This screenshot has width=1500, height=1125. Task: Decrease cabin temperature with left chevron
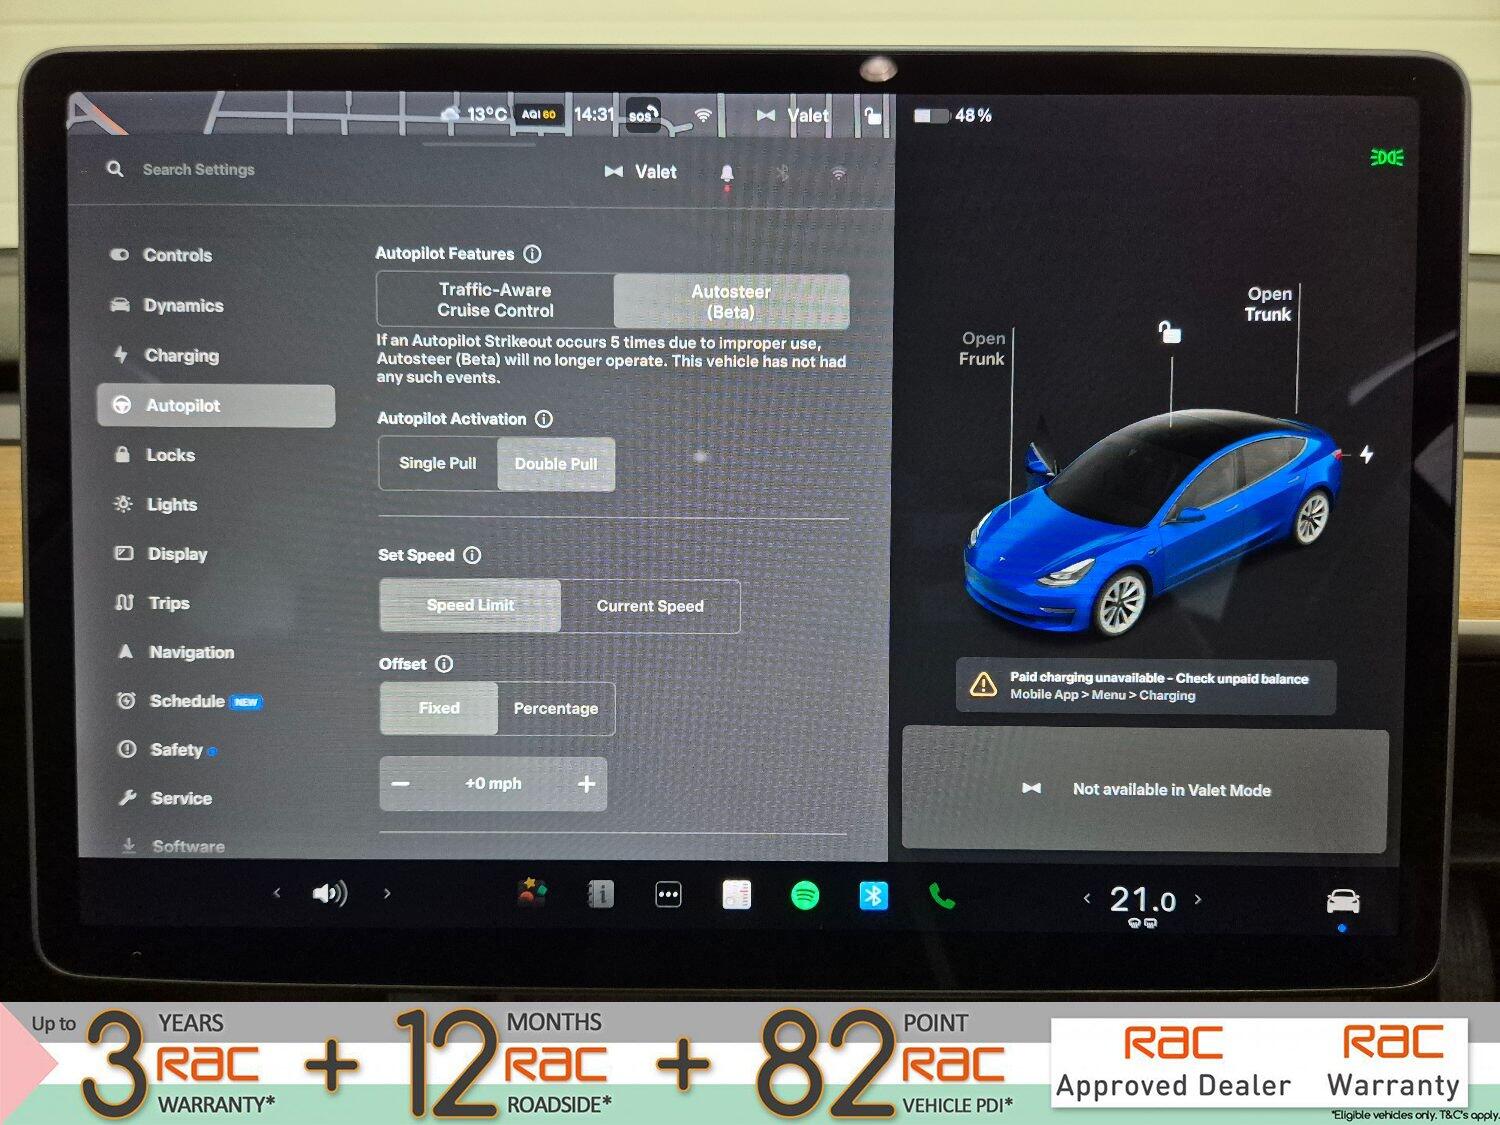(x=1087, y=899)
